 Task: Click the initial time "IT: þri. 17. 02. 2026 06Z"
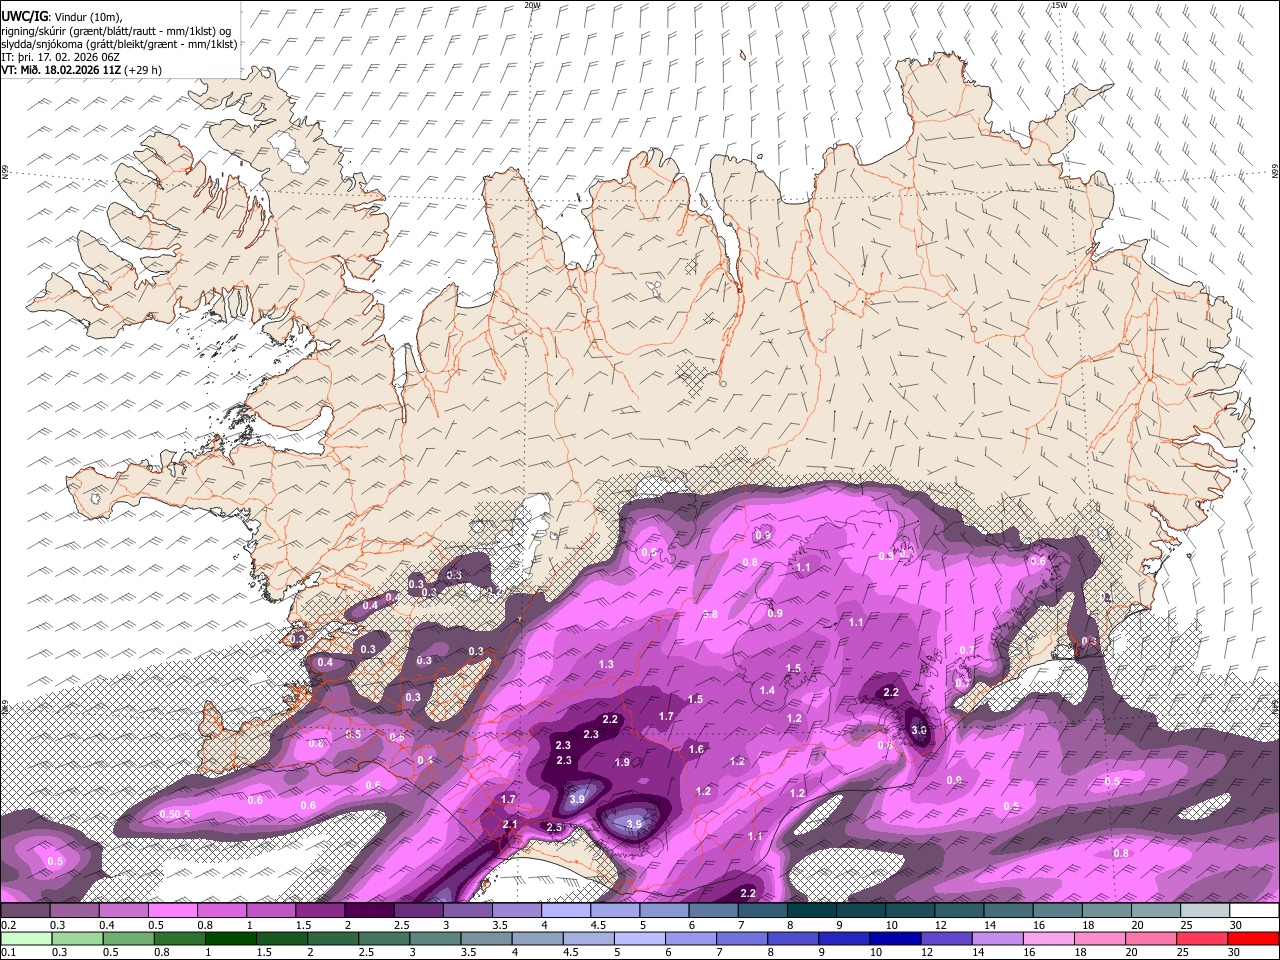[x=61, y=57]
